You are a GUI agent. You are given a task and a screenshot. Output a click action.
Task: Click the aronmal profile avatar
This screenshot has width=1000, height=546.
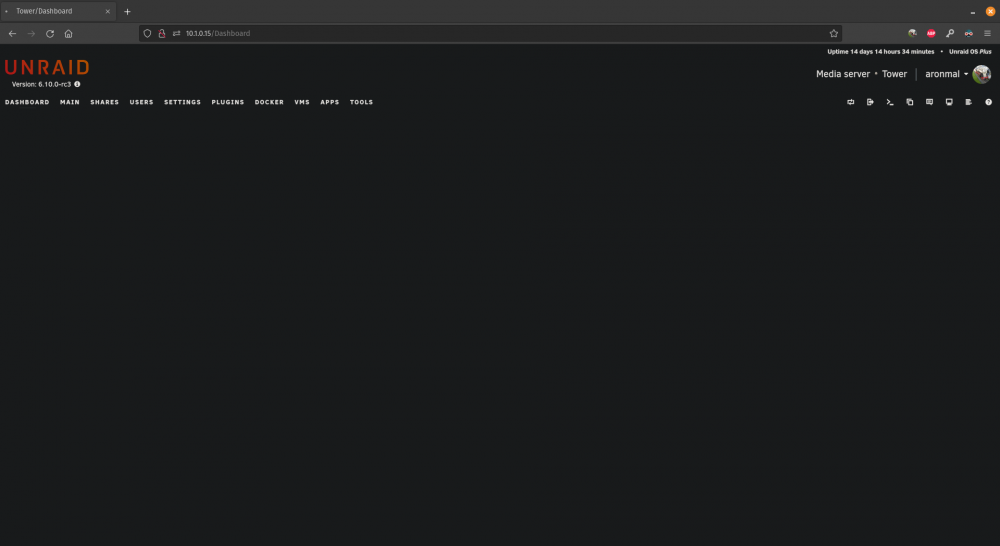click(982, 74)
